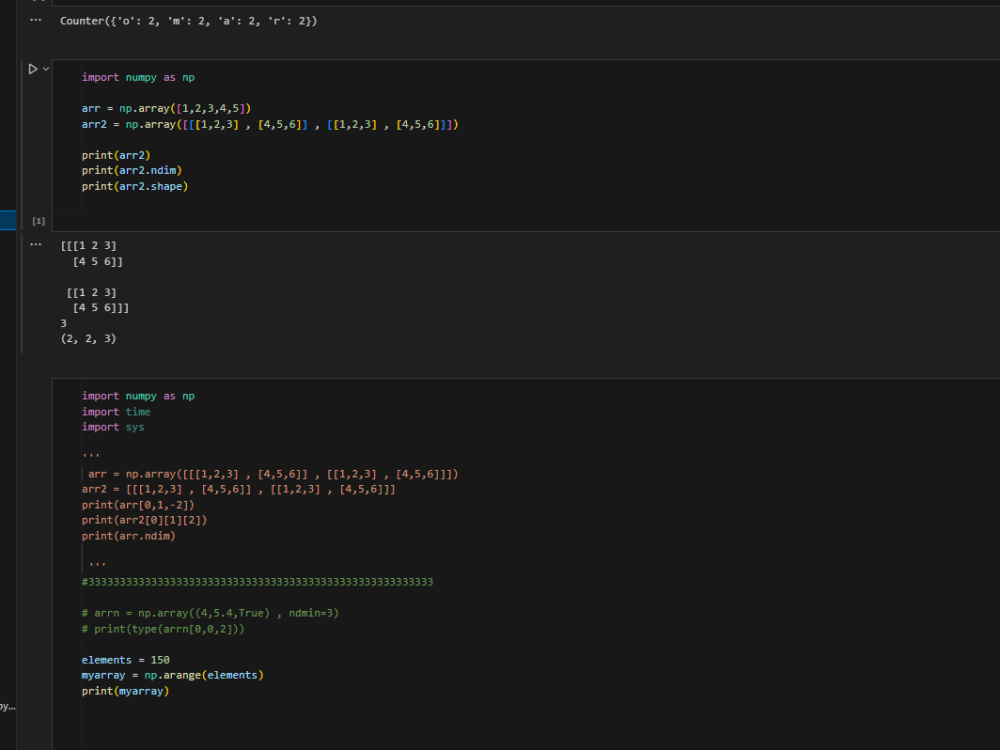This screenshot has height=750, width=1000.
Task: Place cursor in the arr2 np.array line in second cell
Action: point(270,124)
